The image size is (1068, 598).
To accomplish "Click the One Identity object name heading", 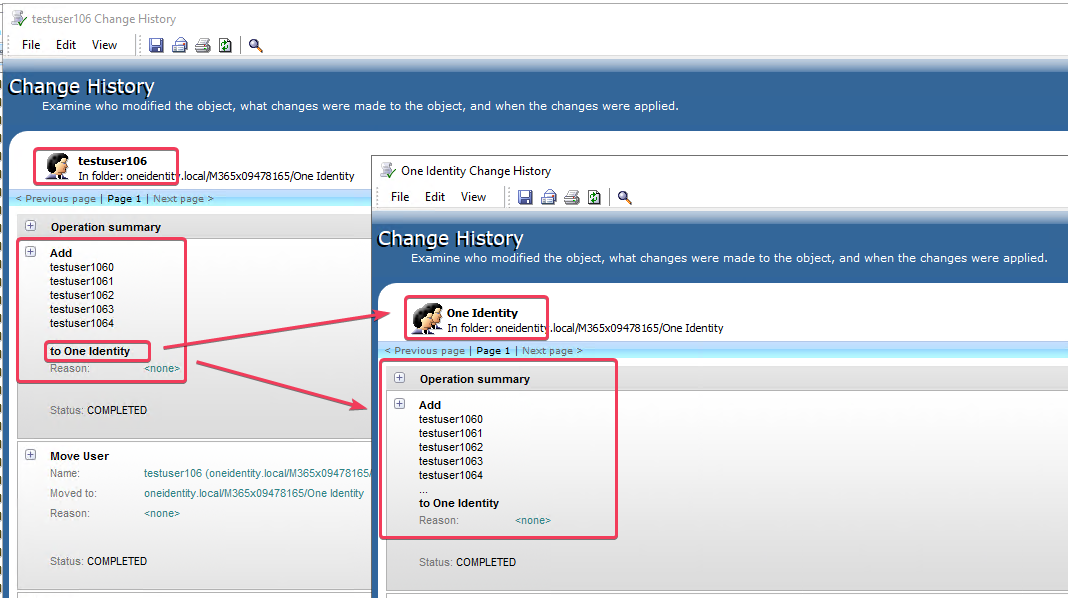I will (482, 313).
